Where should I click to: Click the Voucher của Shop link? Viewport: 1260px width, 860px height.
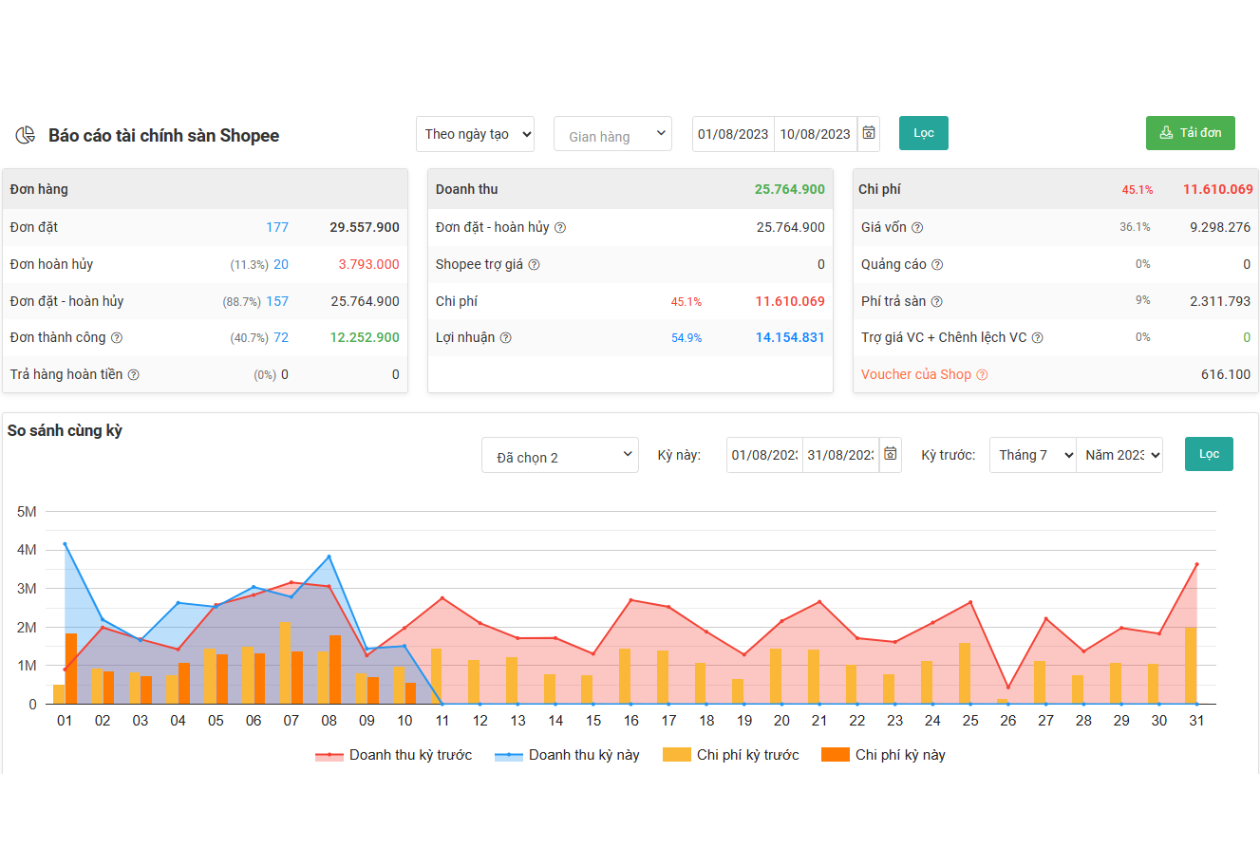(915, 375)
